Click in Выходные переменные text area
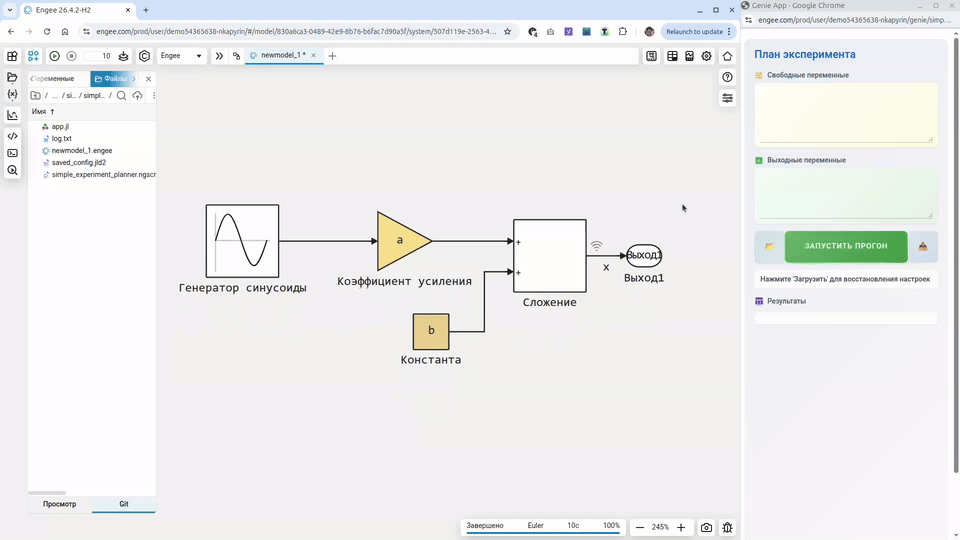This screenshot has width=960, height=540. coord(846,195)
